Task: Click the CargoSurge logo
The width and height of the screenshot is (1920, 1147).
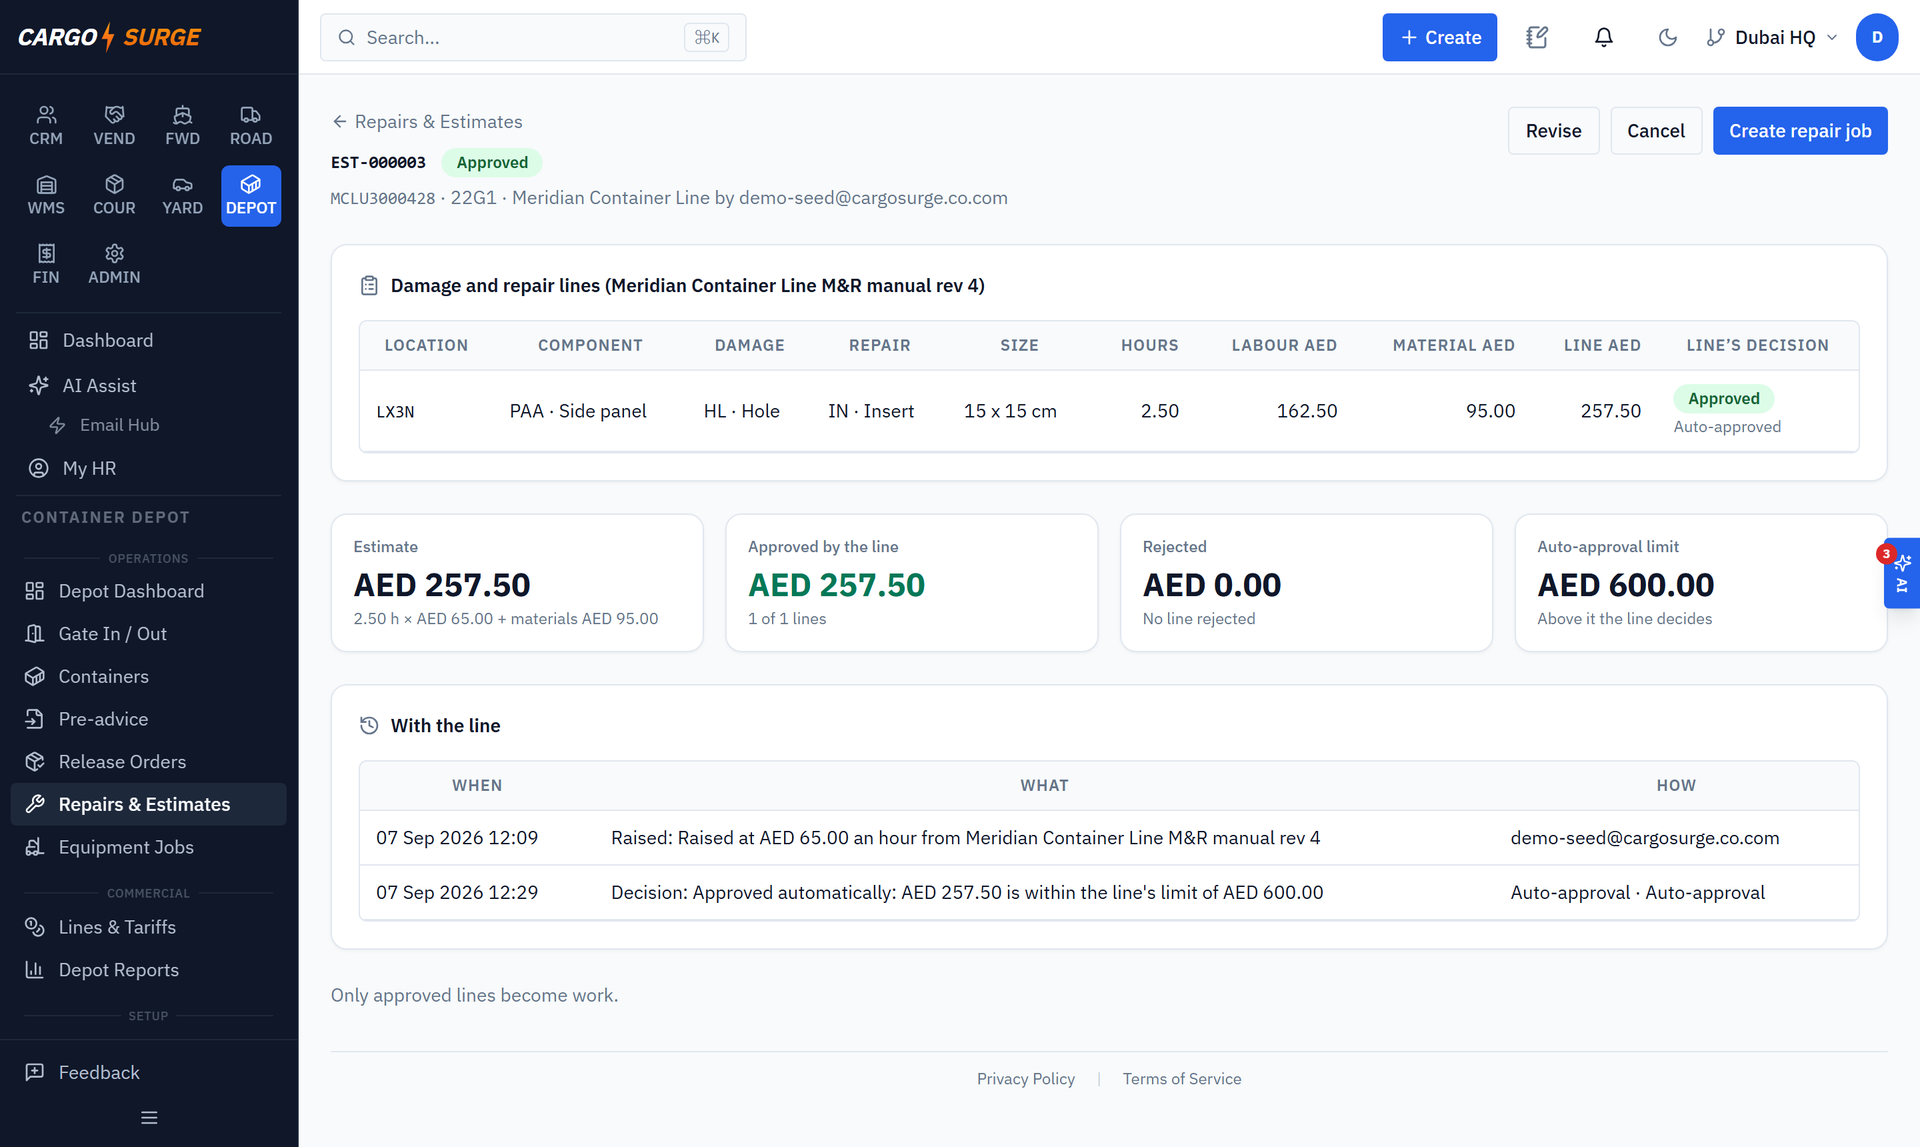Action: coord(110,37)
